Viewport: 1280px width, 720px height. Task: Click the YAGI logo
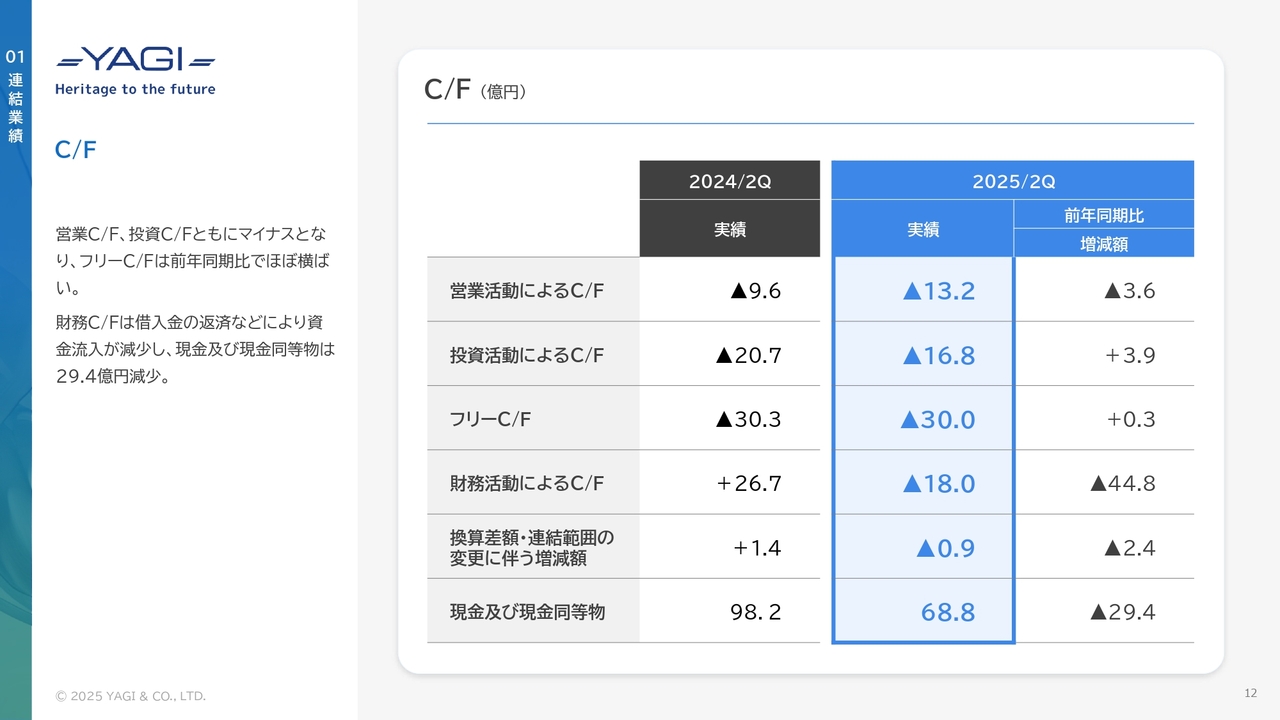pyautogui.click(x=135, y=60)
